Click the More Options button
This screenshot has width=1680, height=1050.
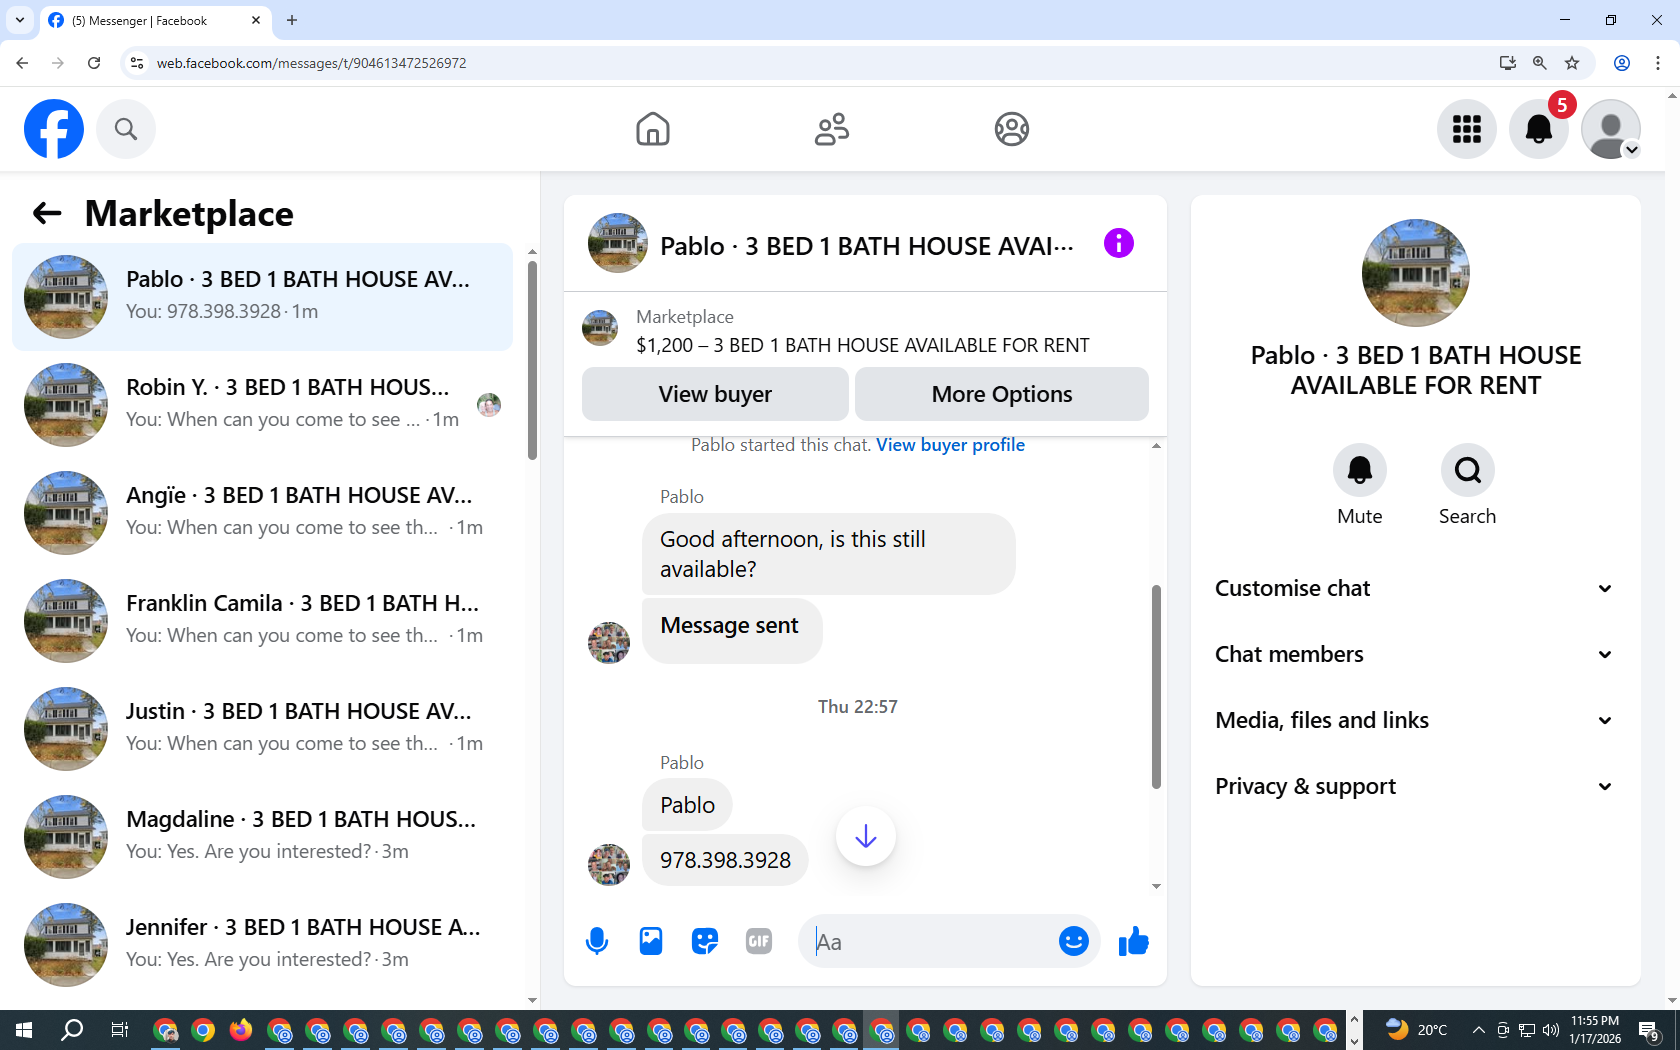[x=1002, y=394]
